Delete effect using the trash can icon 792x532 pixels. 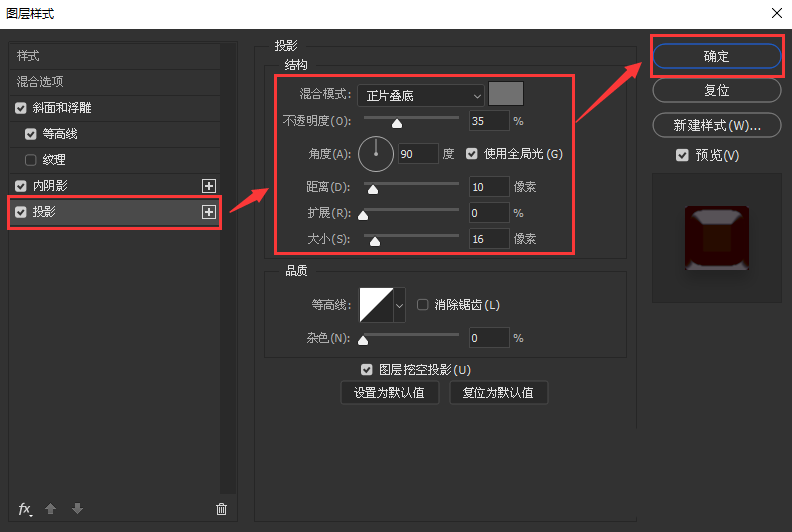[221, 509]
